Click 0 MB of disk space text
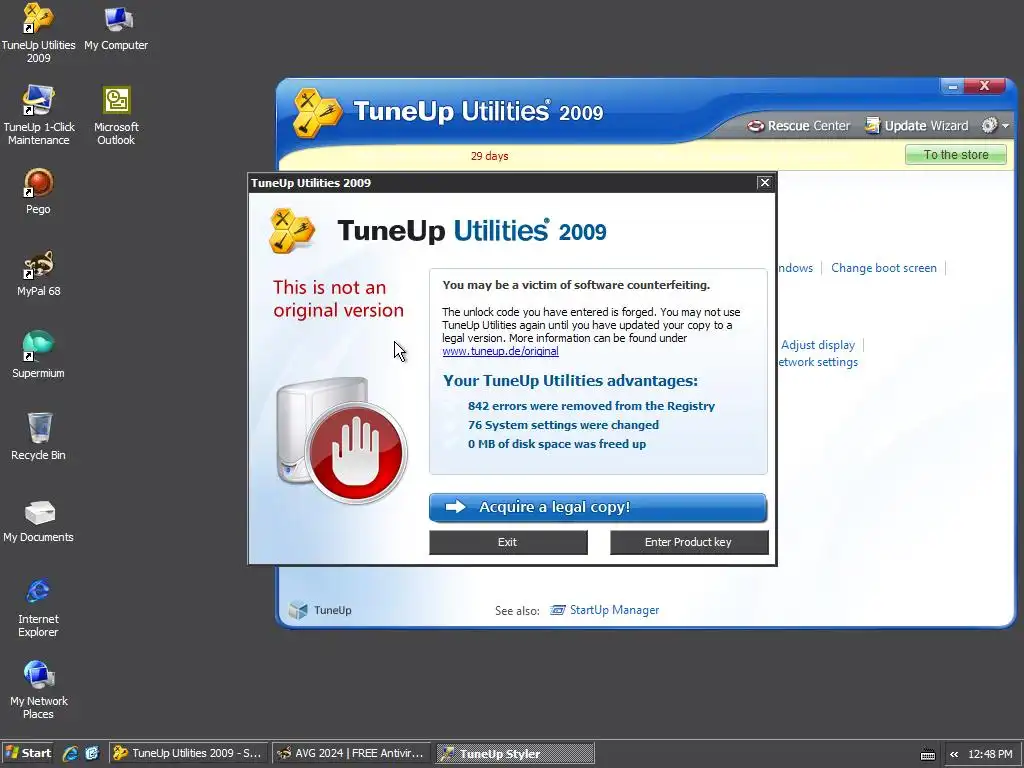This screenshot has width=1024, height=768. [x=556, y=444]
